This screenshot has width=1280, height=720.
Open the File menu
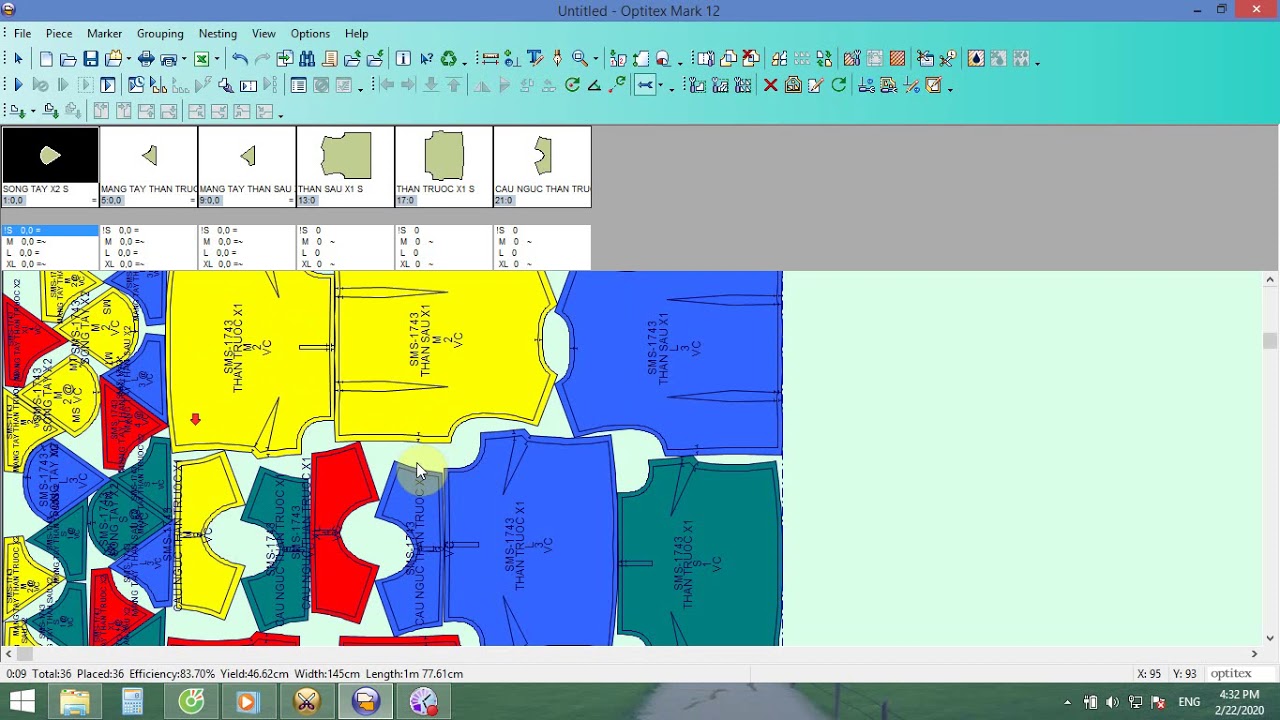click(22, 34)
